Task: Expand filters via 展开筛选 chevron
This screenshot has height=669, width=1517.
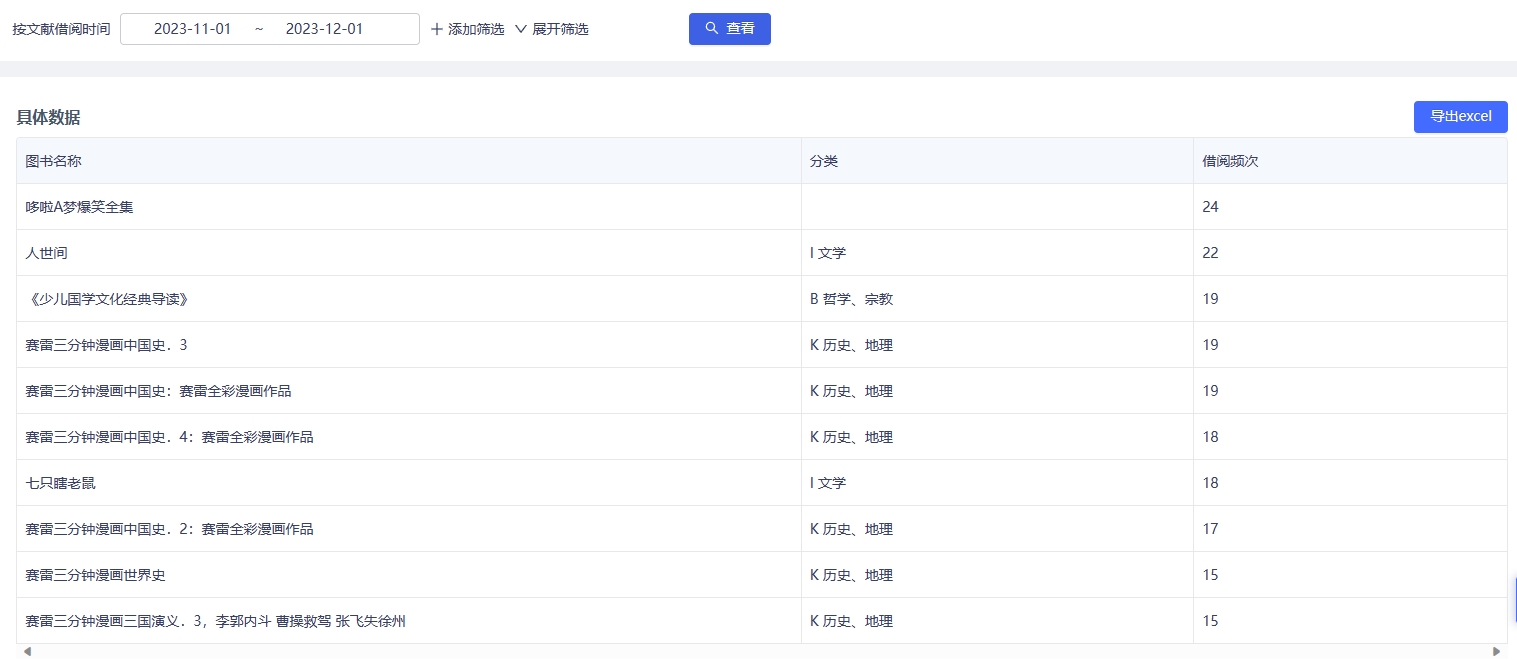Action: click(x=520, y=29)
